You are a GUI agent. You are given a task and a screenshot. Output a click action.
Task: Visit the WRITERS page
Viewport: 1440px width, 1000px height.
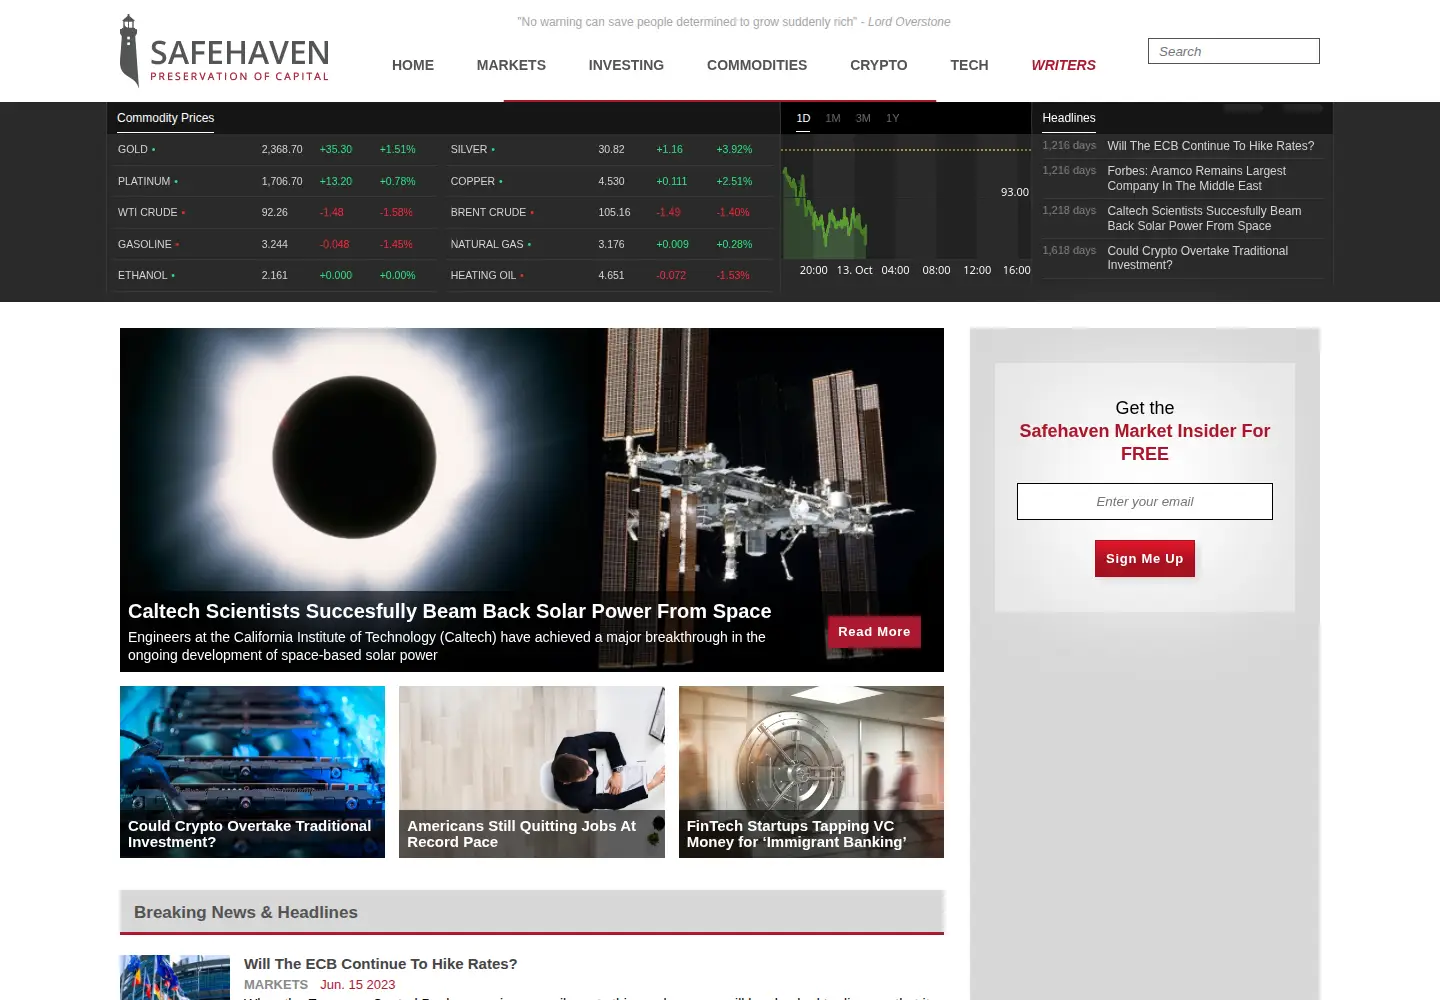(1064, 65)
